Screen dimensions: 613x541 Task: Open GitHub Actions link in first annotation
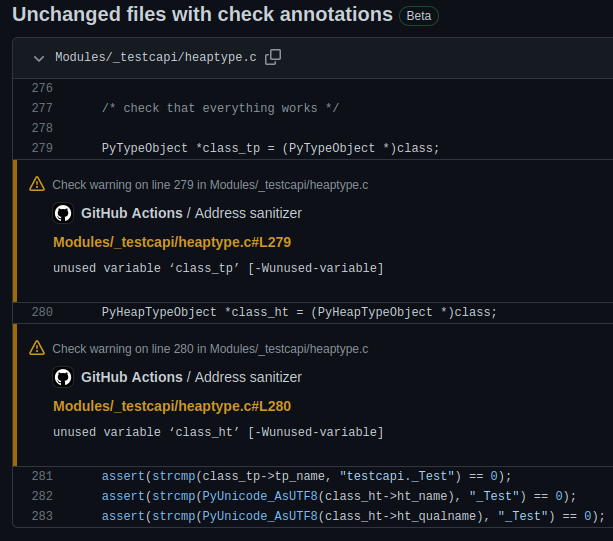[132, 213]
